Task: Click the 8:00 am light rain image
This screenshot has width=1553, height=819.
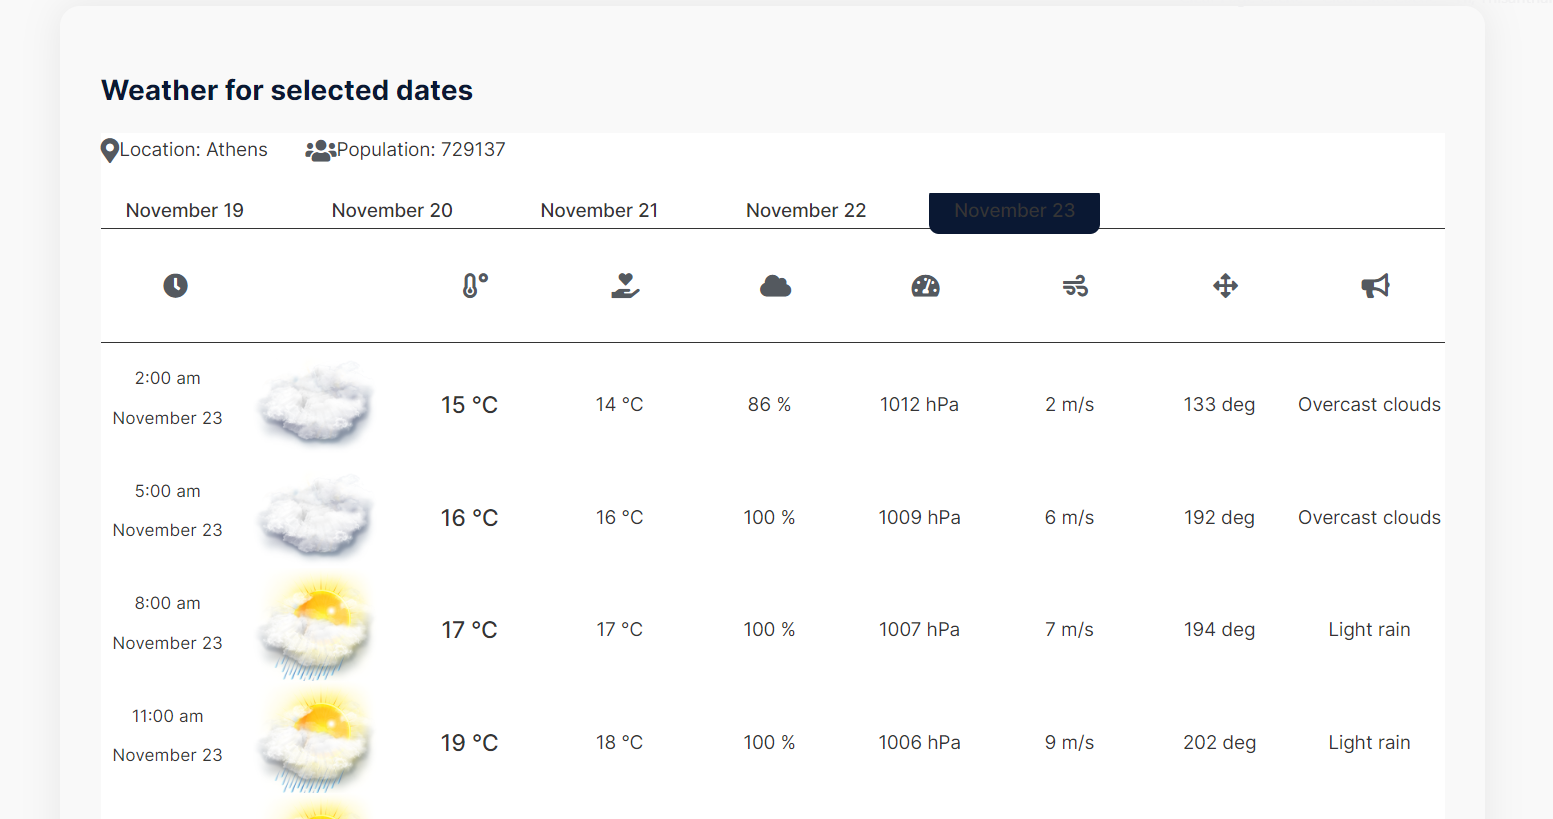Action: click(316, 629)
